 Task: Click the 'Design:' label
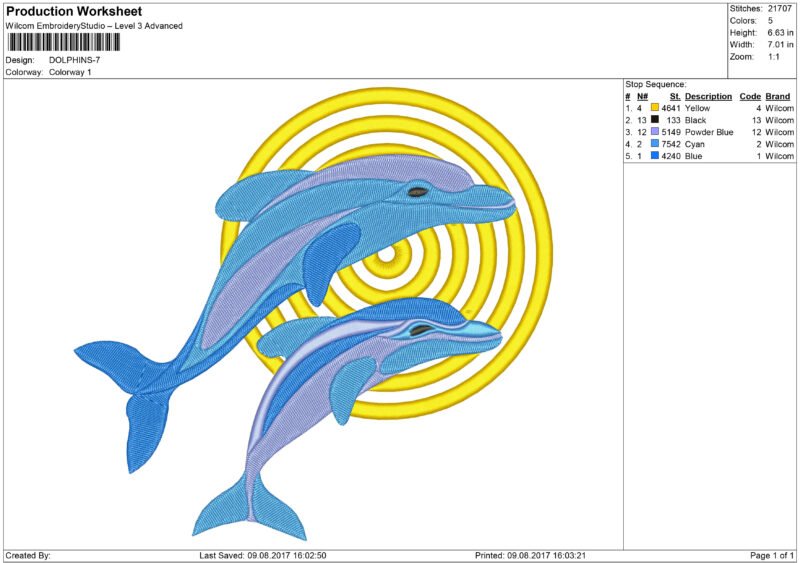20,60
